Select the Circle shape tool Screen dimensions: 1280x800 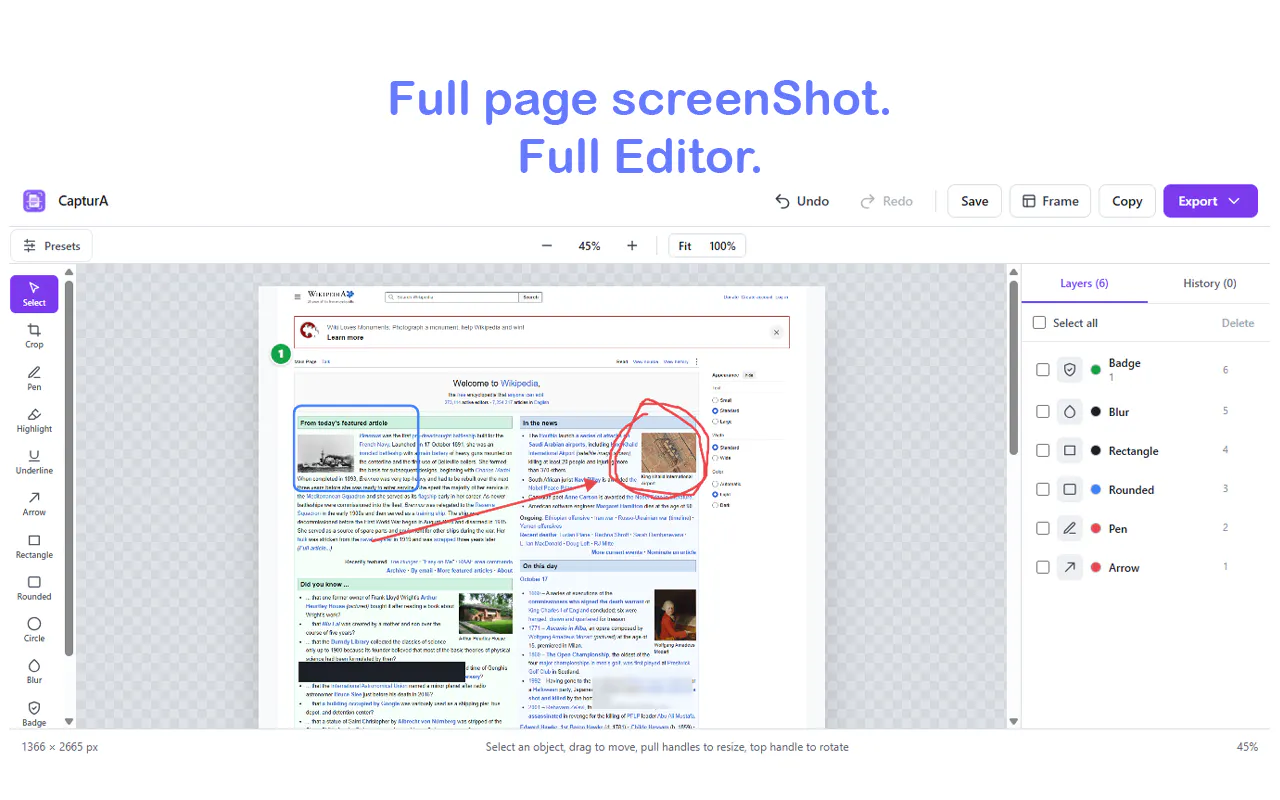[x=34, y=630]
